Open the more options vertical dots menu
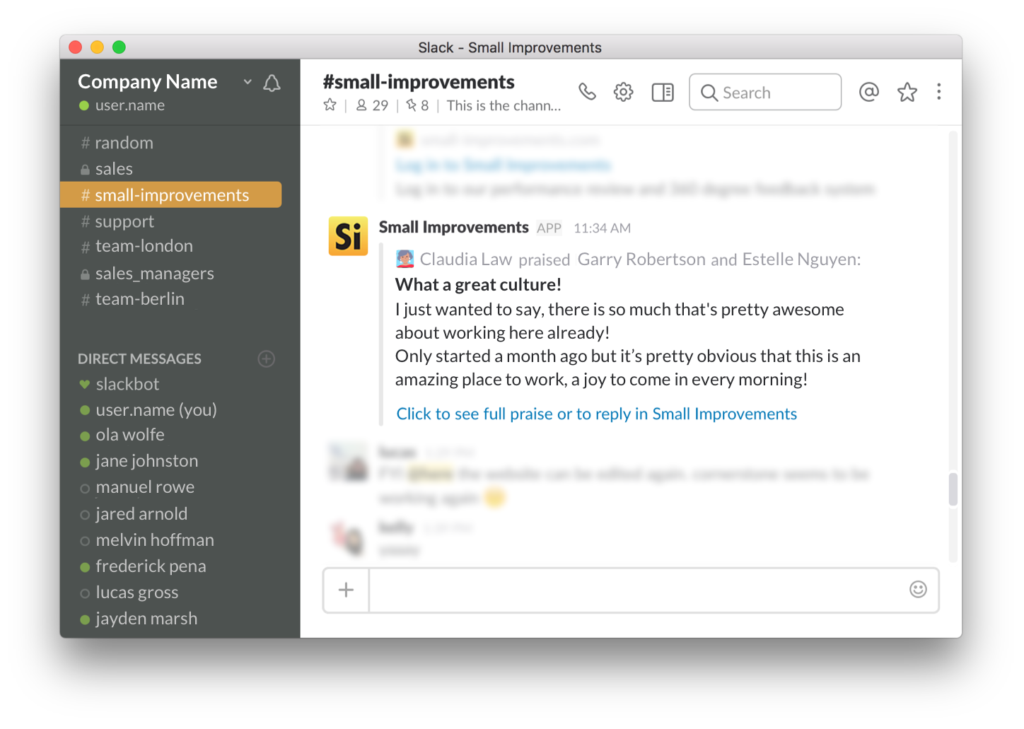Screen dimensions: 1024x729 click(x=938, y=92)
